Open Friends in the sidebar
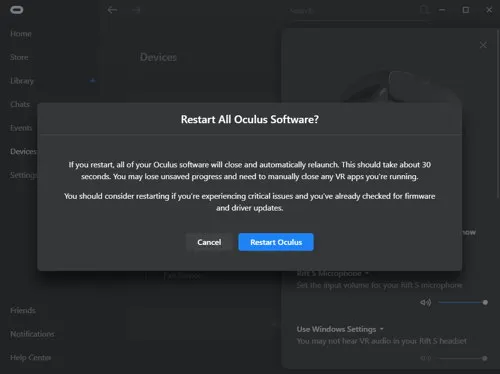 tap(23, 310)
